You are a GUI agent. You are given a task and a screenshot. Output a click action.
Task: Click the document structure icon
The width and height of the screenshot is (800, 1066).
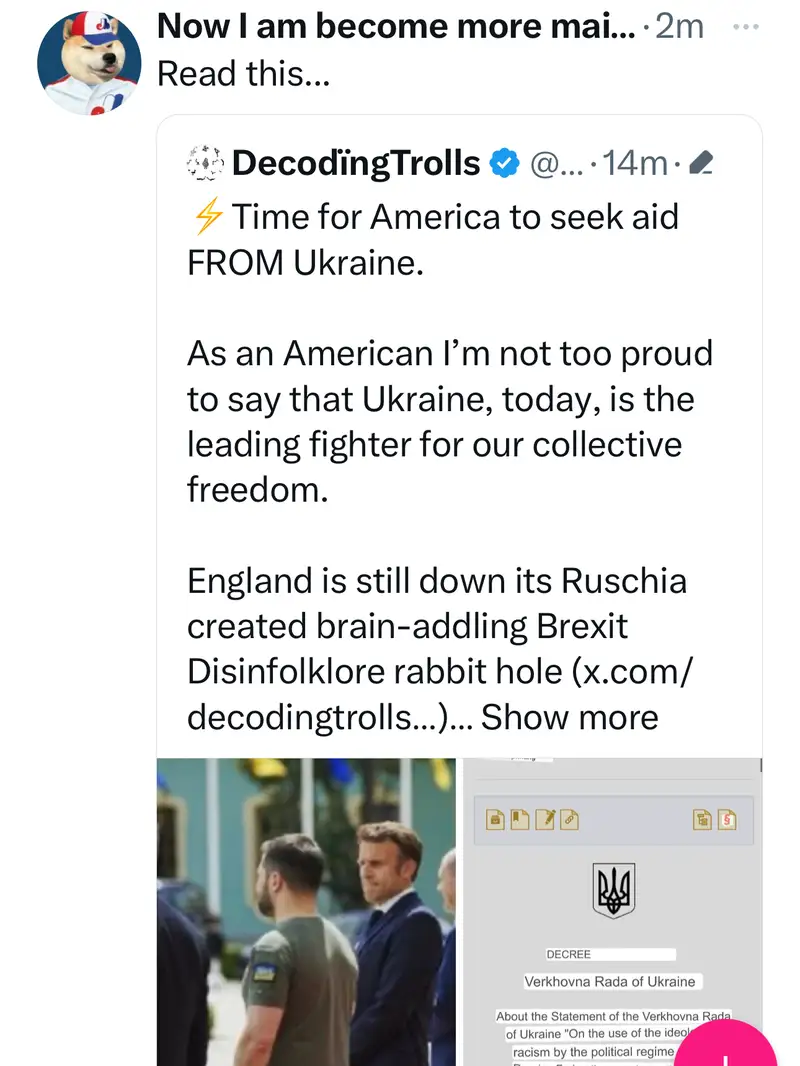point(704,819)
